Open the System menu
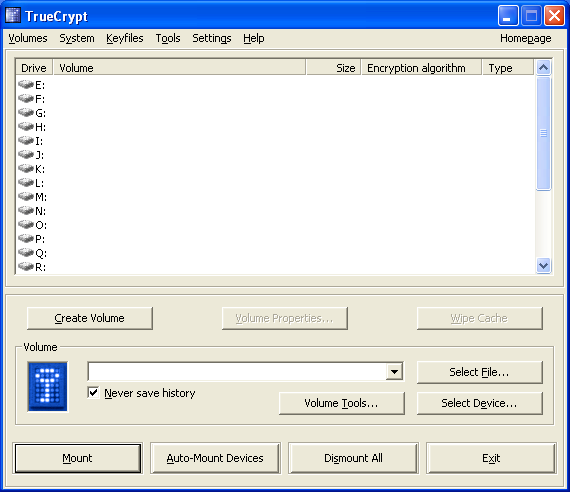 tap(77, 38)
